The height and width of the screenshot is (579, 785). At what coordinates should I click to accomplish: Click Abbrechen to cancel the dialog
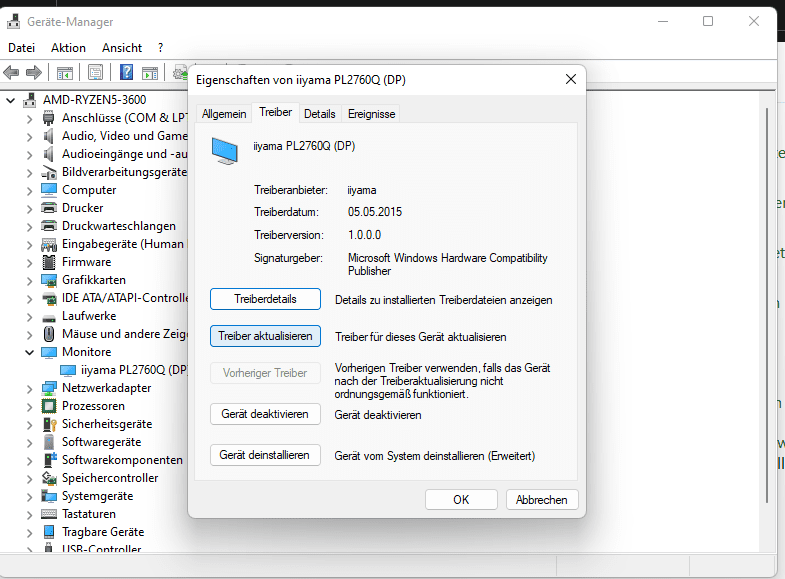click(x=542, y=500)
